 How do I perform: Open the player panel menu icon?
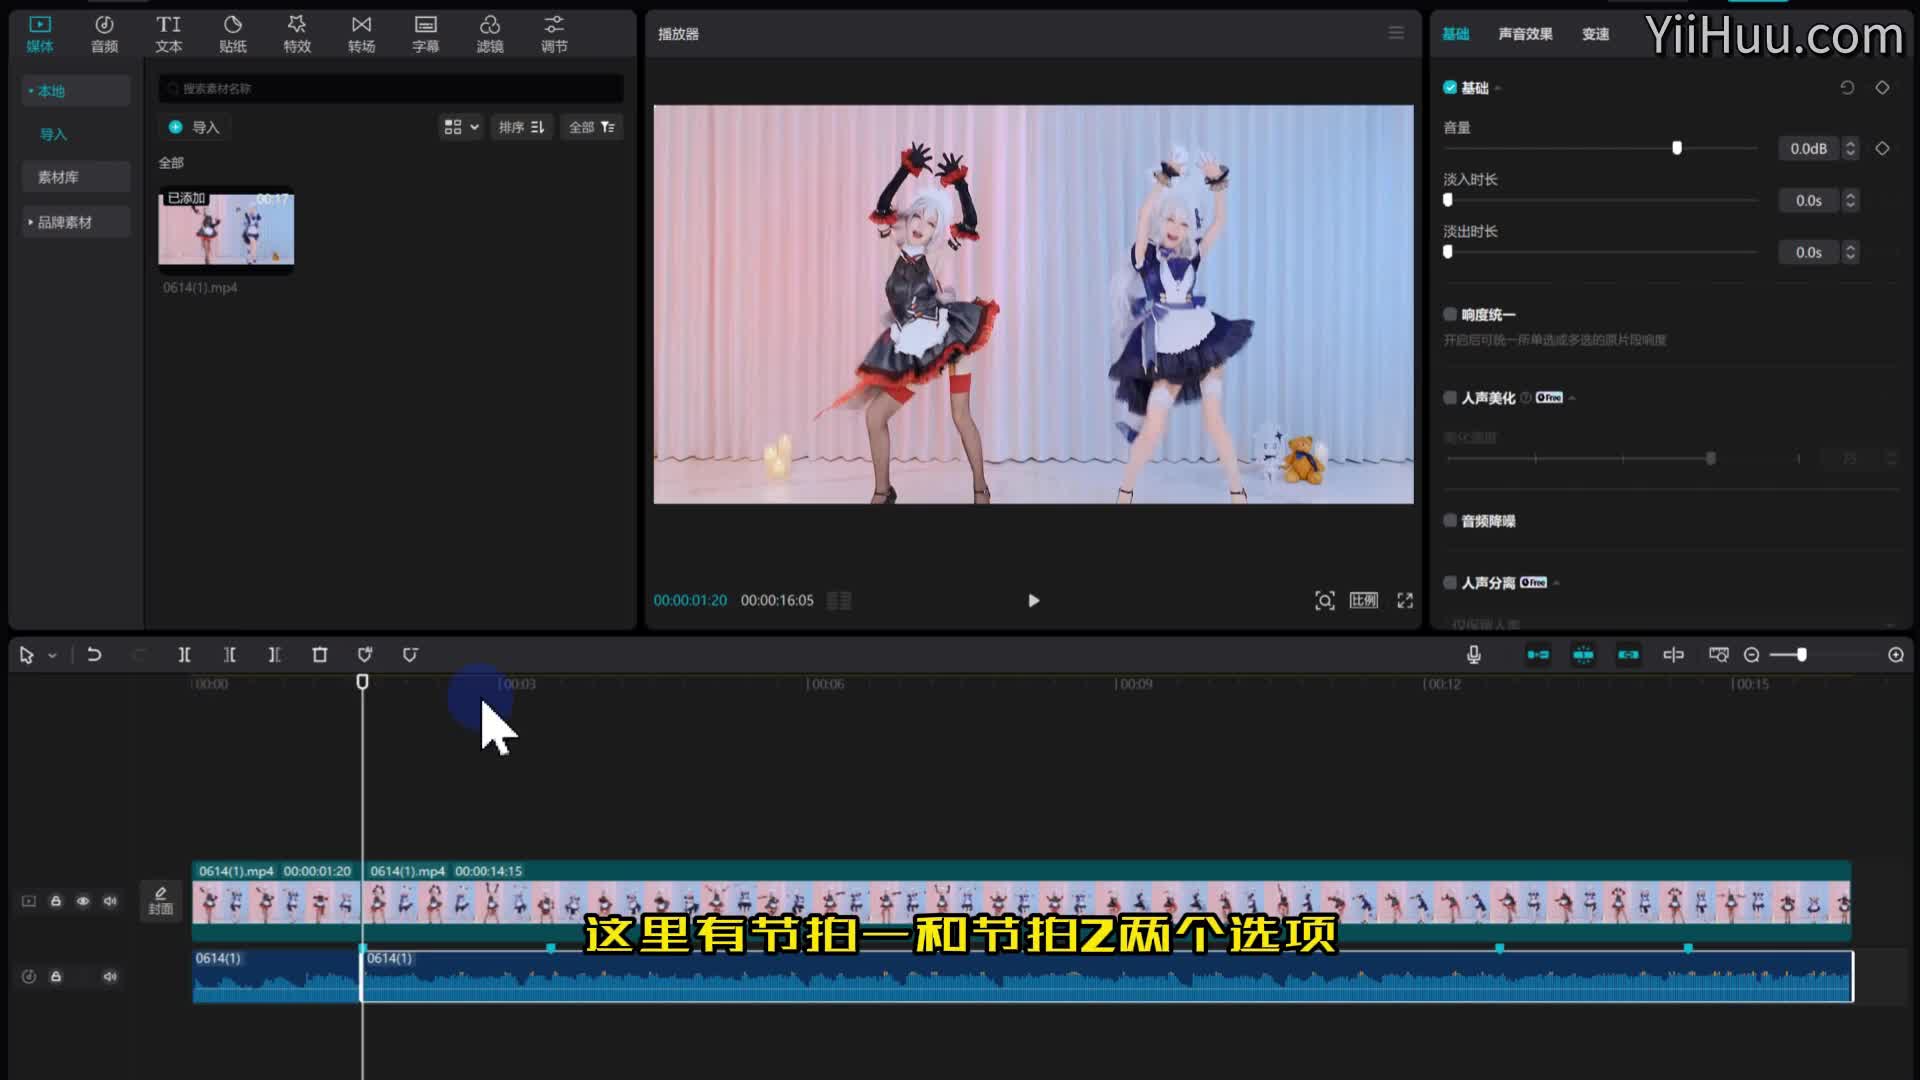[x=1396, y=33]
